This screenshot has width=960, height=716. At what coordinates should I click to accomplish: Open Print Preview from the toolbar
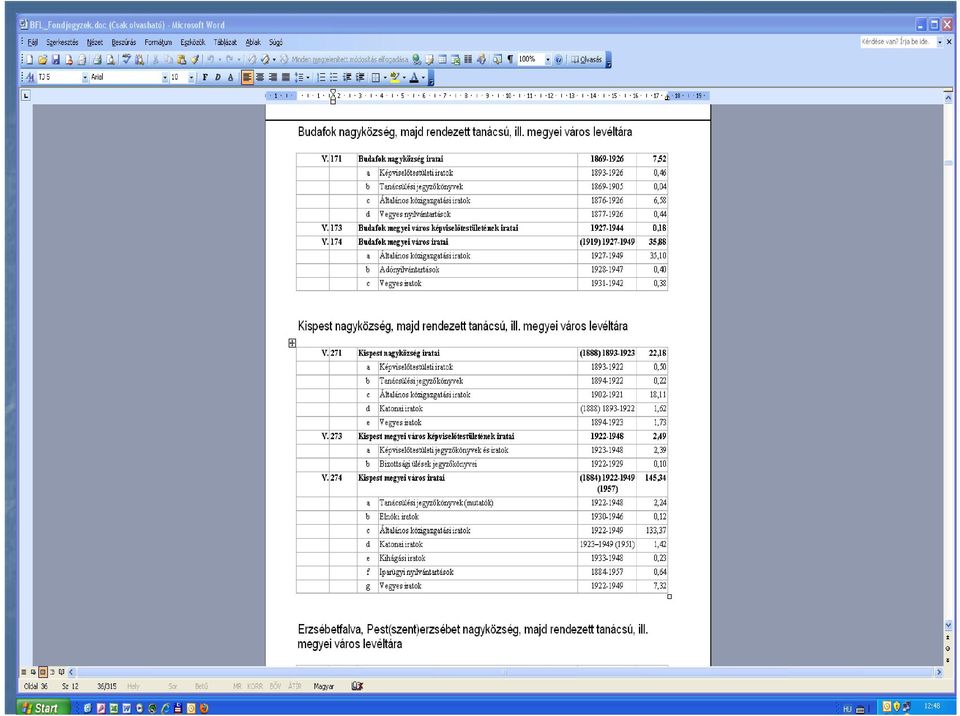tap(110, 59)
